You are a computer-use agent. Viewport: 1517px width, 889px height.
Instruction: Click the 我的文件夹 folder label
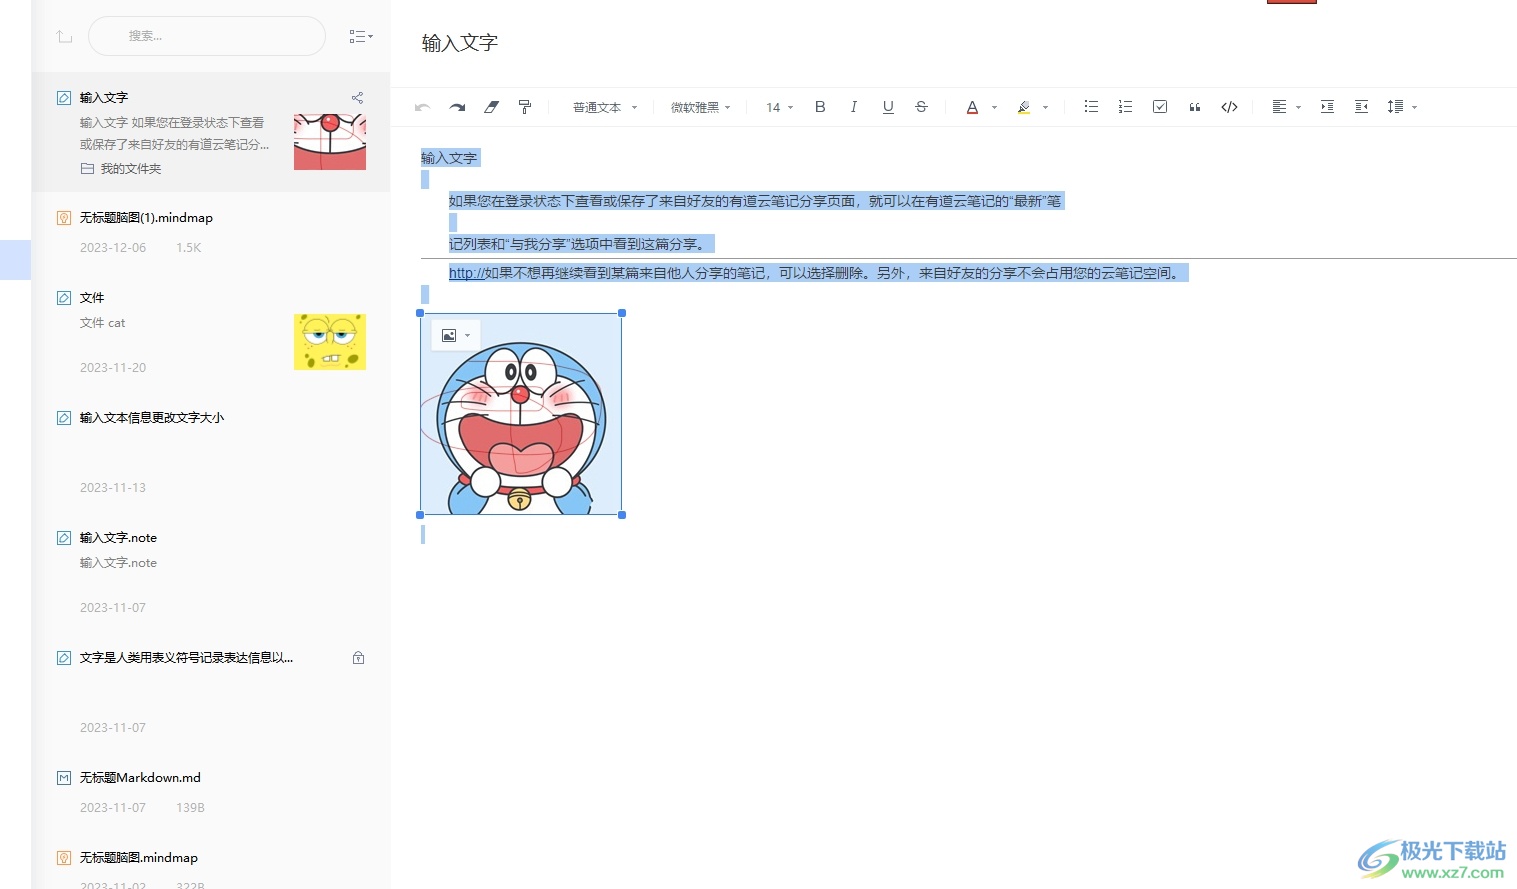pos(131,169)
